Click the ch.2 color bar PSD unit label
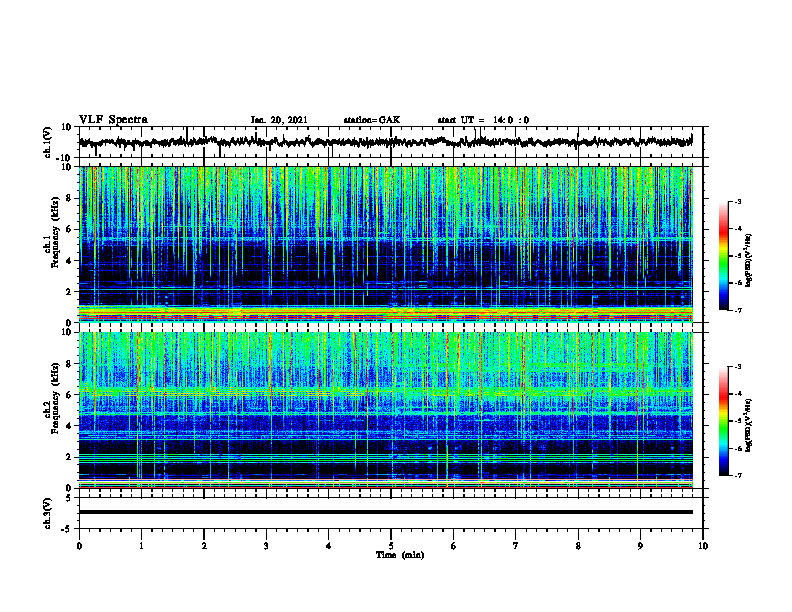 tap(749, 425)
